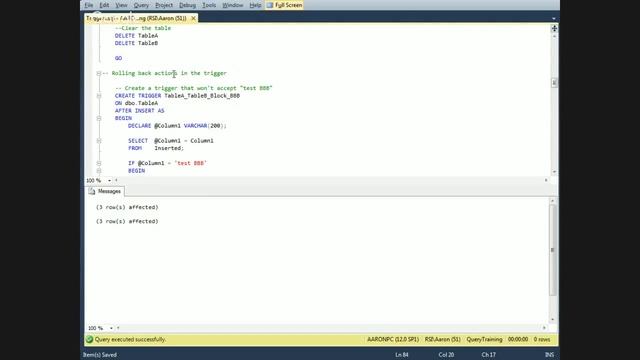
Task: Click the Ln 84 line indicator
Action: tap(402, 355)
